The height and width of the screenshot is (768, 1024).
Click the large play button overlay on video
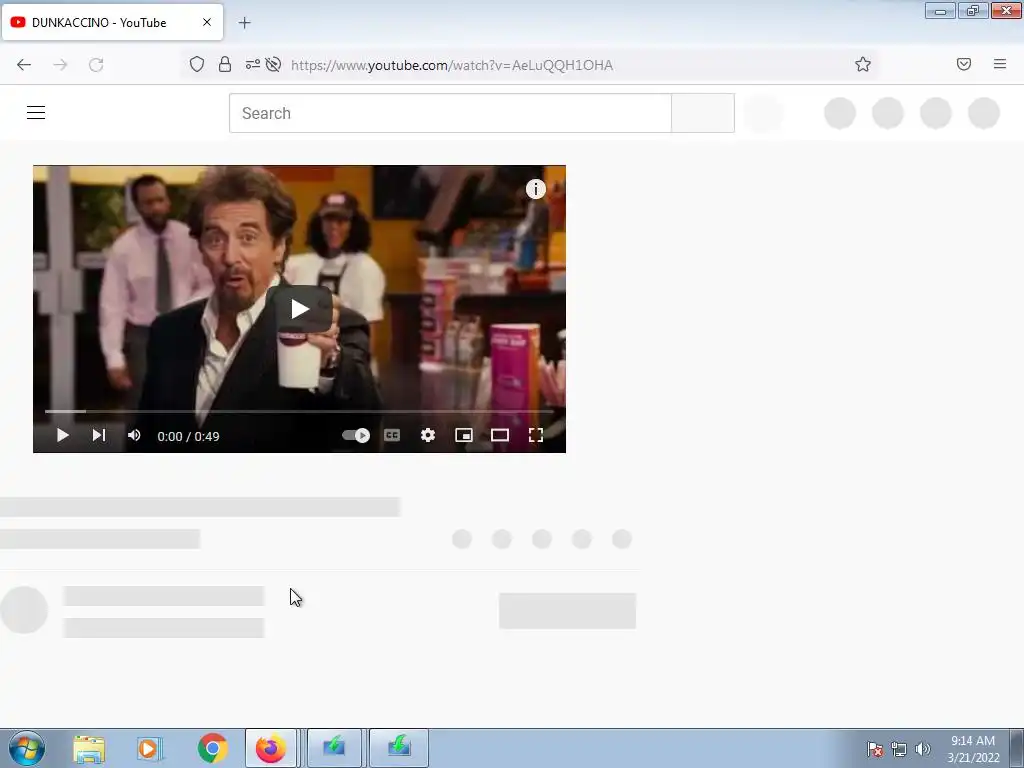click(299, 309)
